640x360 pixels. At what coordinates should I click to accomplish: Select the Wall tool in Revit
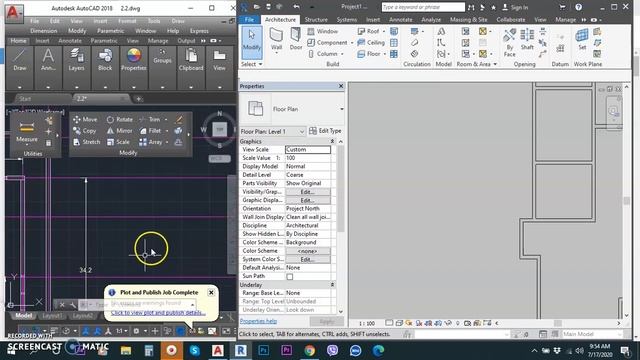(x=276, y=40)
